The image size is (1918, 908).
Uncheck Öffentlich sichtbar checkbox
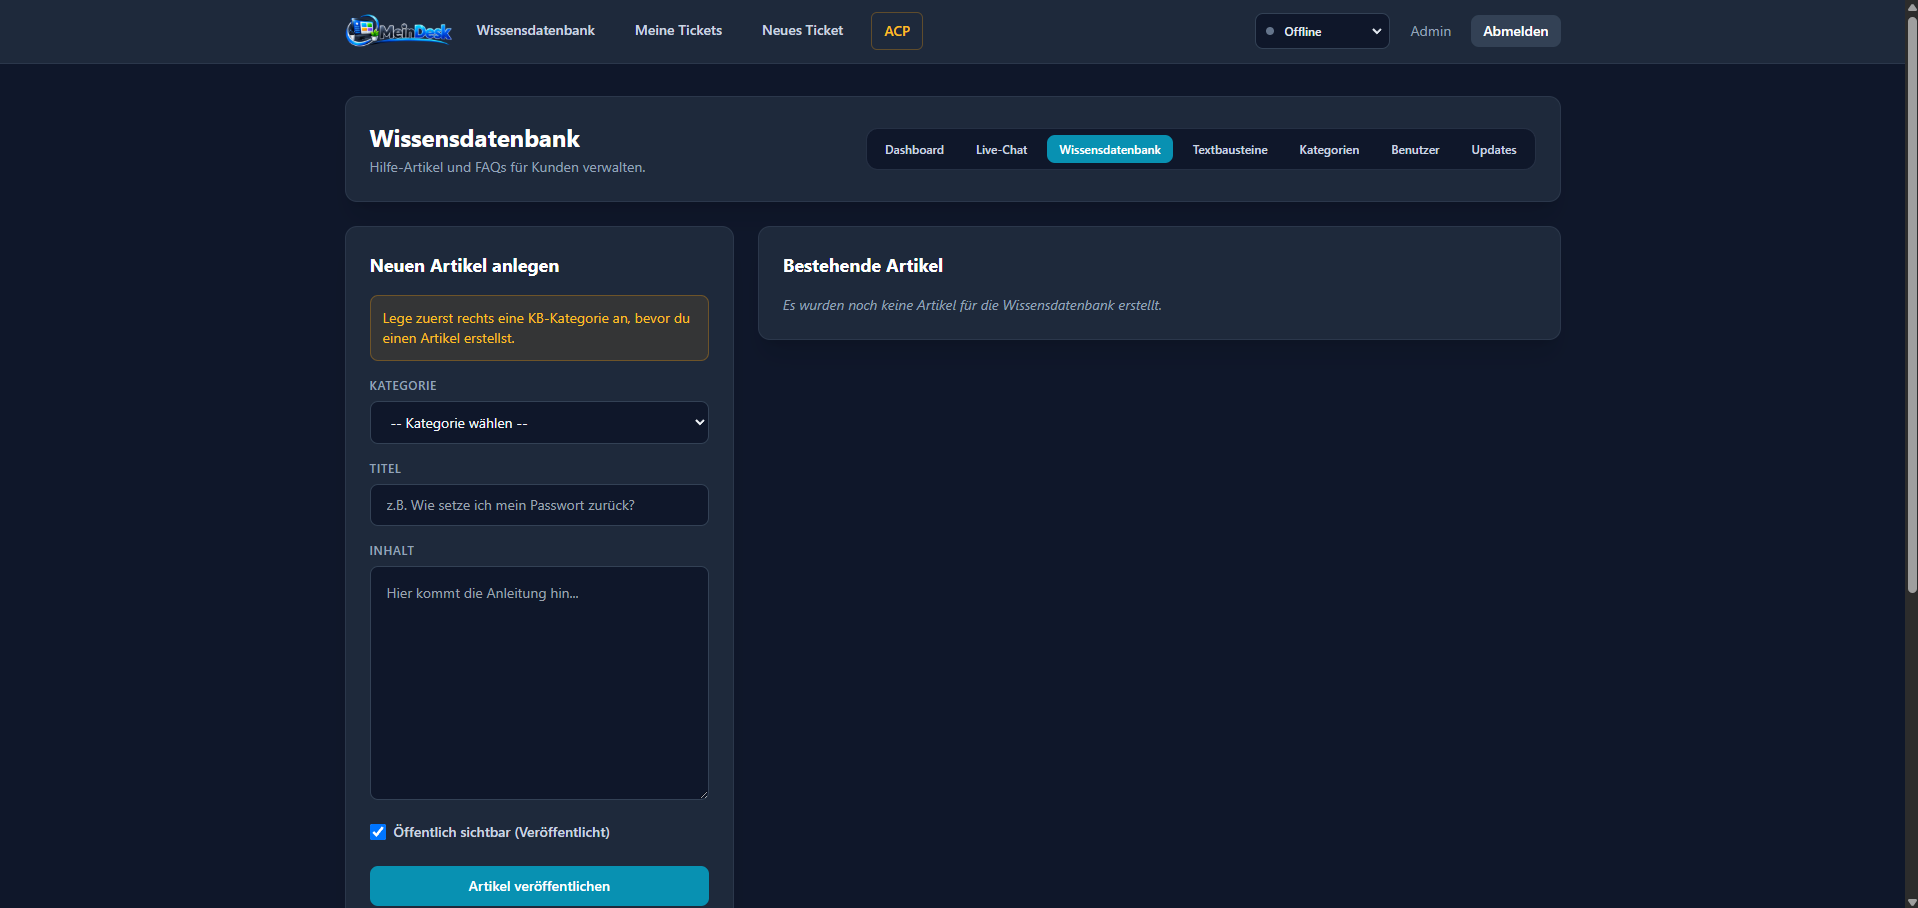coord(378,832)
